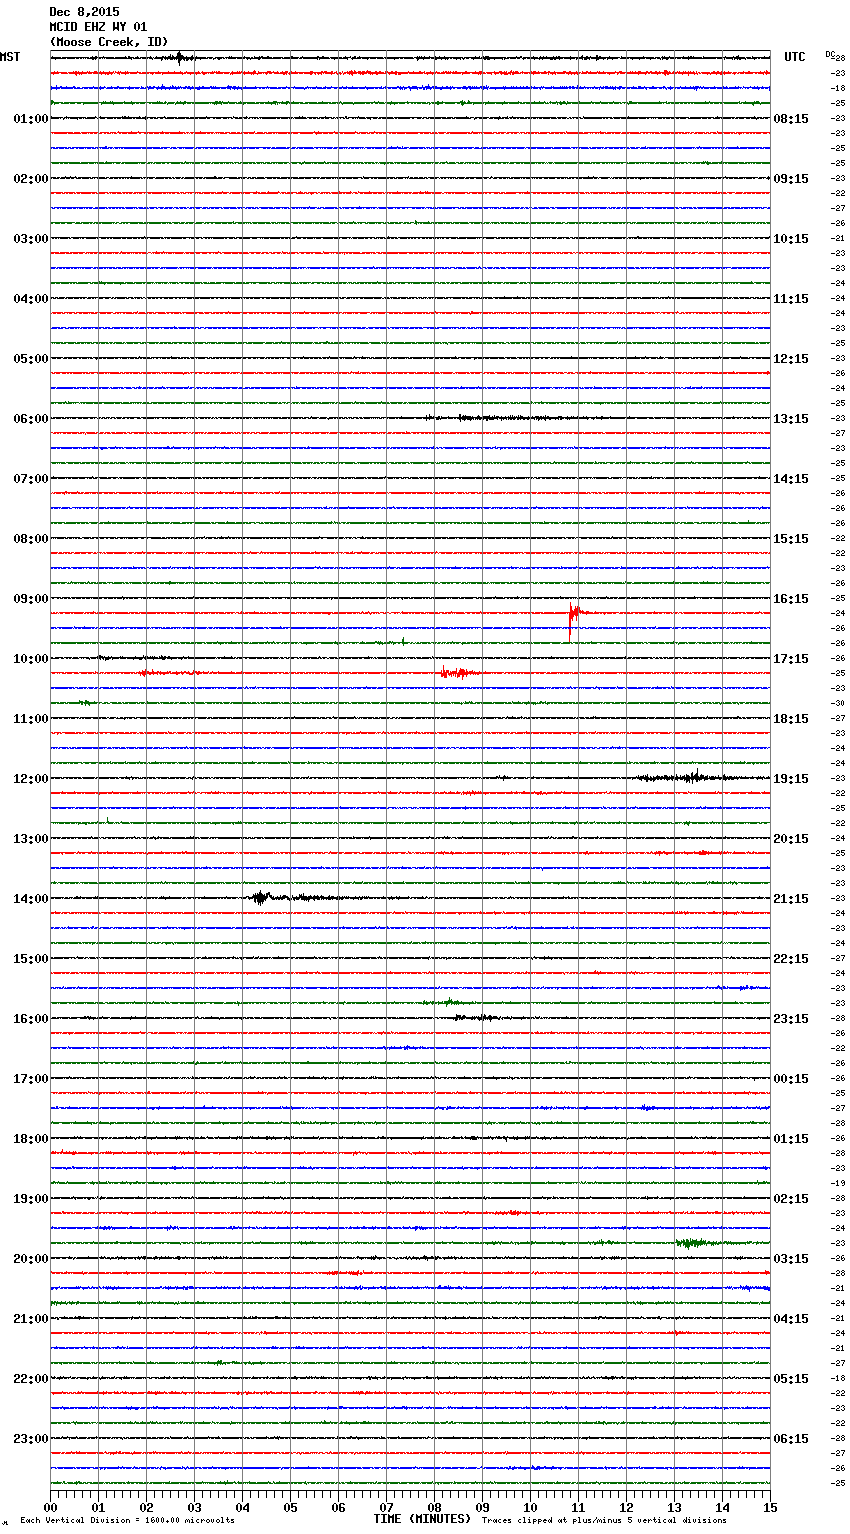Screen dimensions: 850x1534
Task: Select the 02:00 MST time label
Action: pyautogui.click(x=31, y=179)
